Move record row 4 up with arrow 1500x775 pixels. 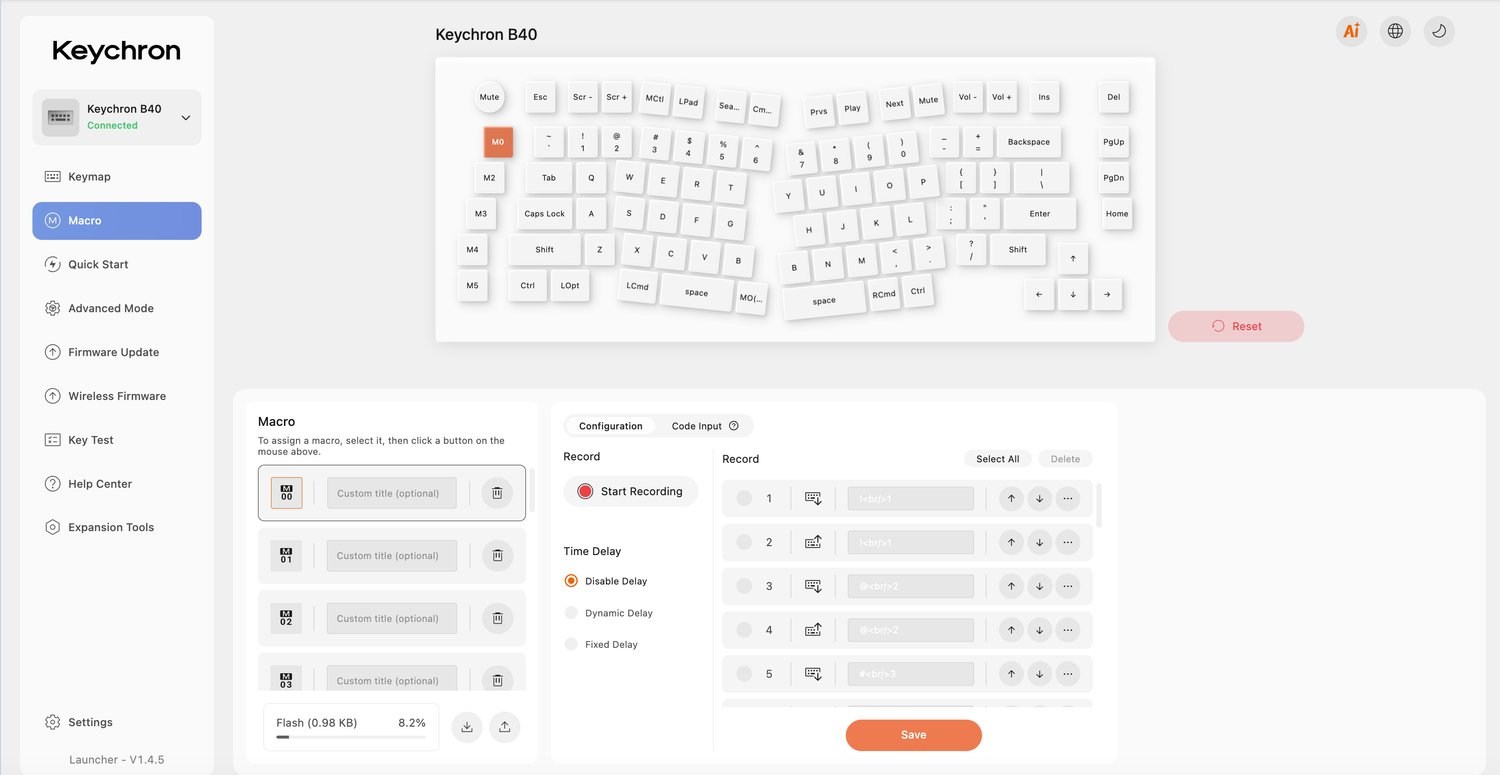click(1011, 630)
